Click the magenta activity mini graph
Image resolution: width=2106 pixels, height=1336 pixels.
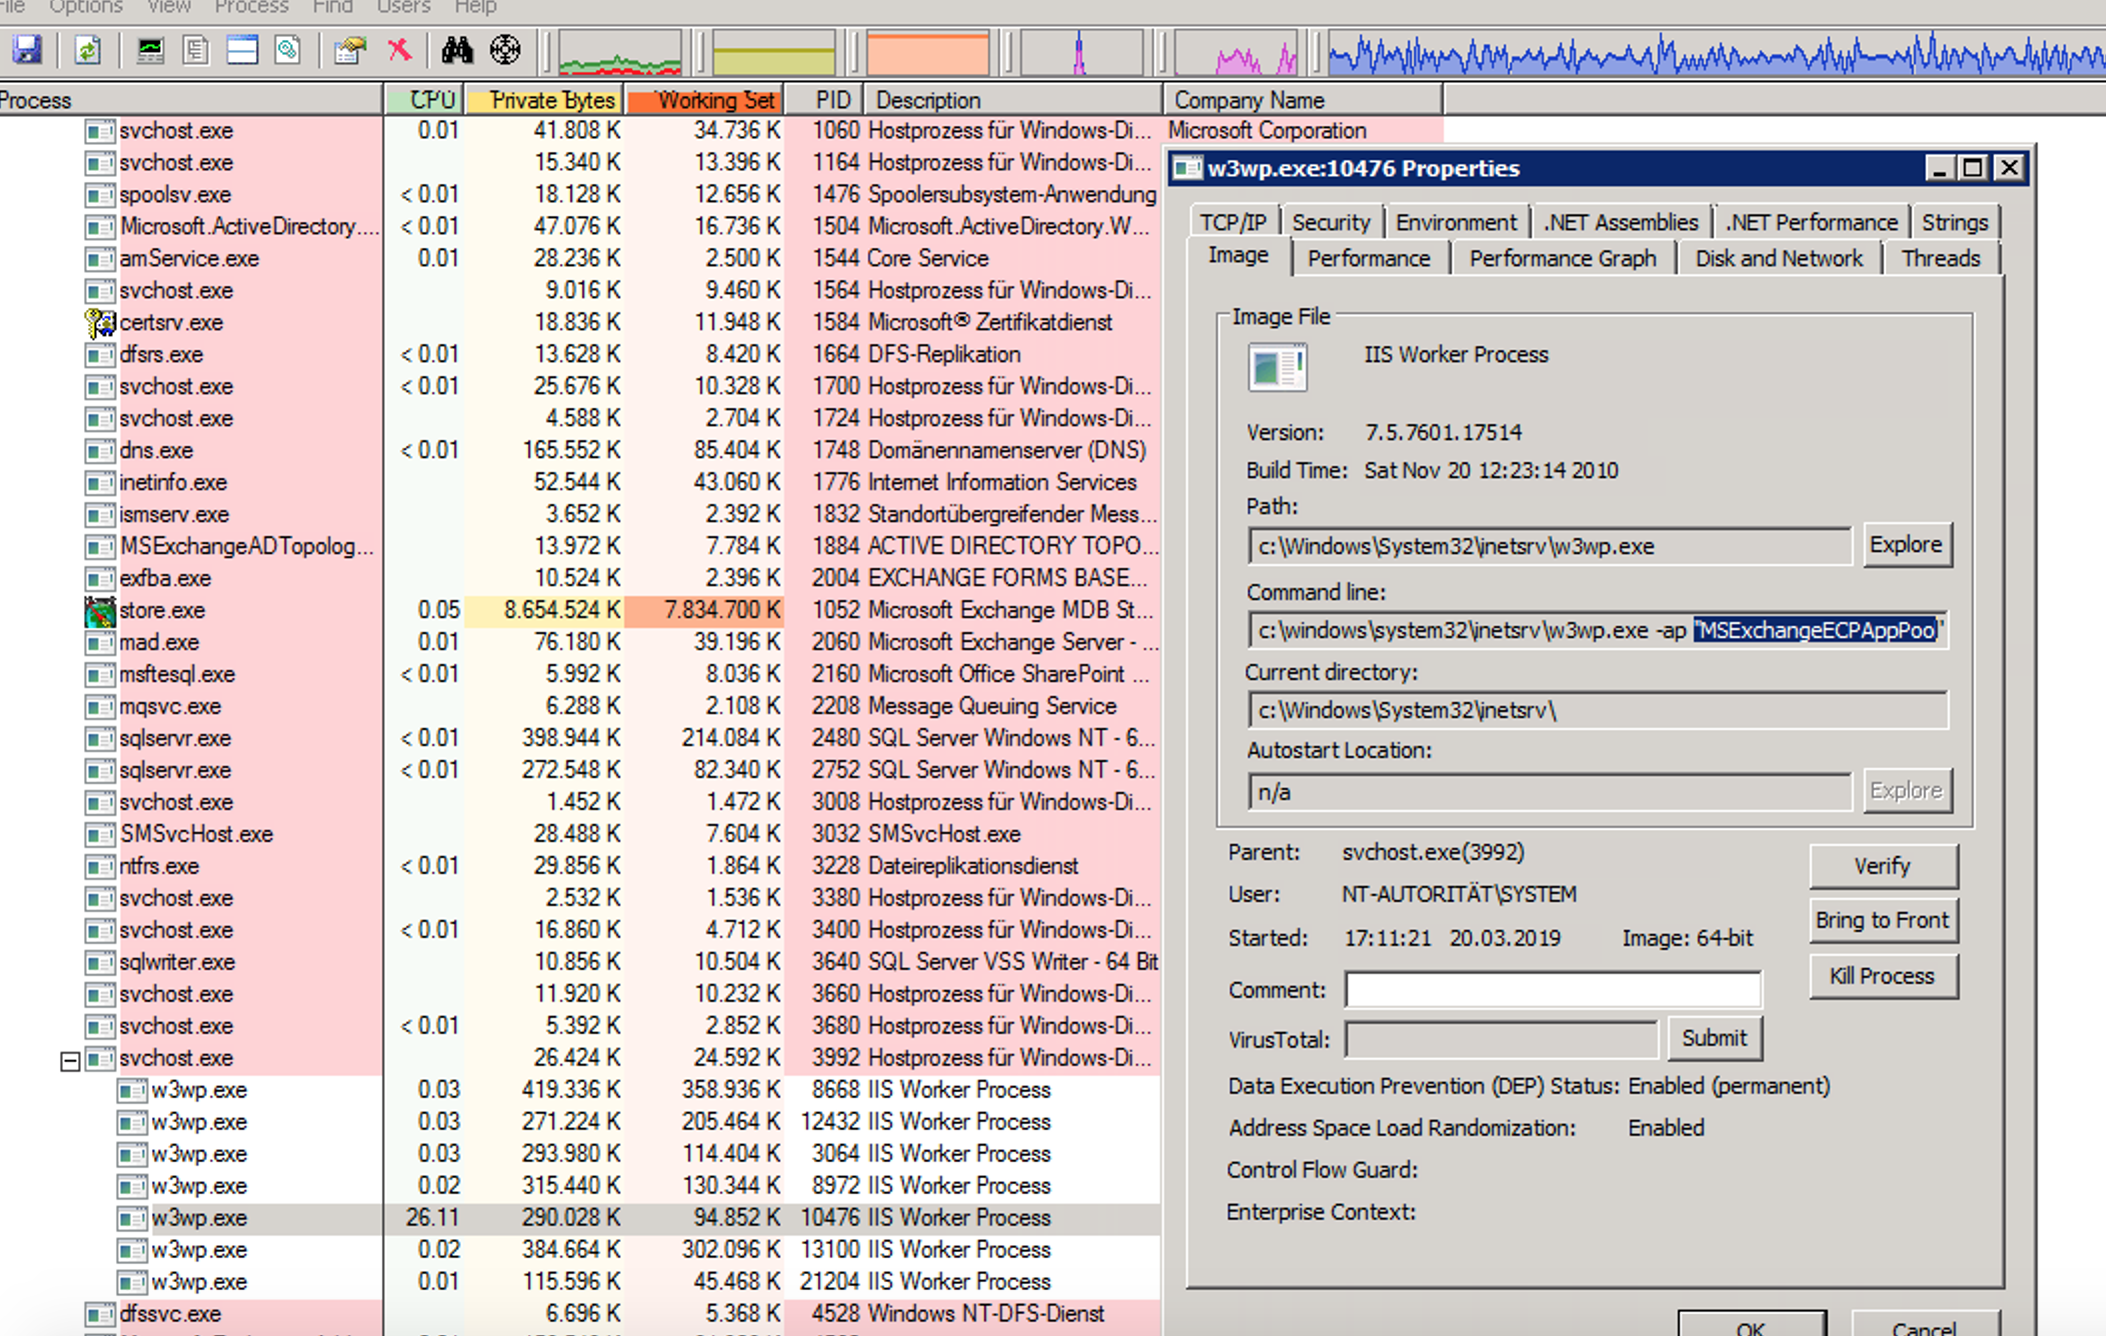1236,52
